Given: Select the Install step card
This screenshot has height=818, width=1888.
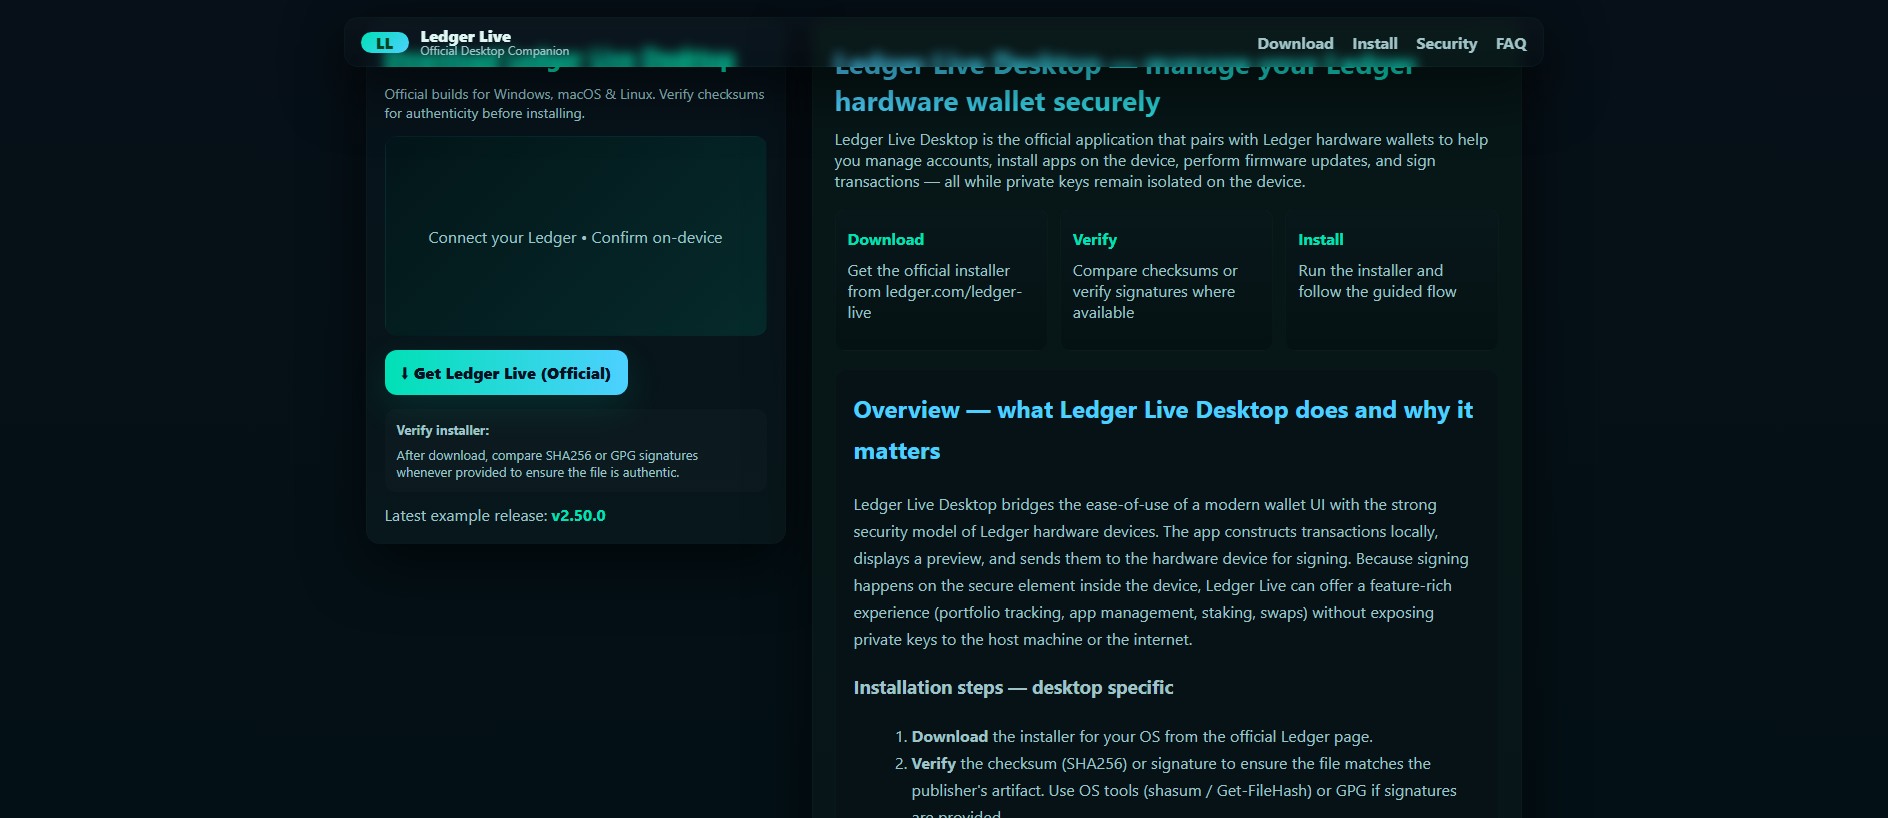Looking at the screenshot, I should pyautogui.click(x=1392, y=280).
